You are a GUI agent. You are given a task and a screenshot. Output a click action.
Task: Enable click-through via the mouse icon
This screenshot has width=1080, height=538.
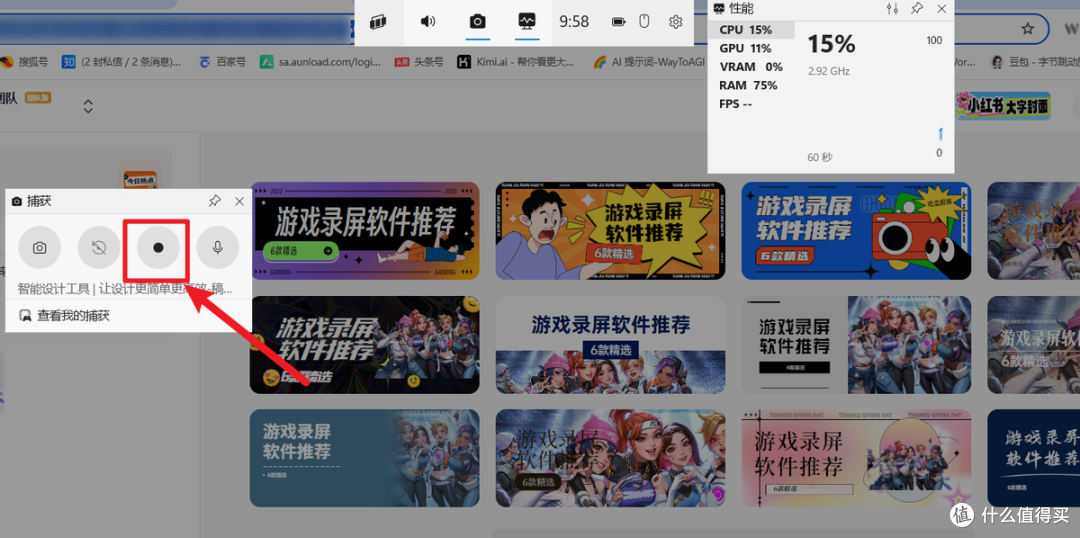click(645, 21)
